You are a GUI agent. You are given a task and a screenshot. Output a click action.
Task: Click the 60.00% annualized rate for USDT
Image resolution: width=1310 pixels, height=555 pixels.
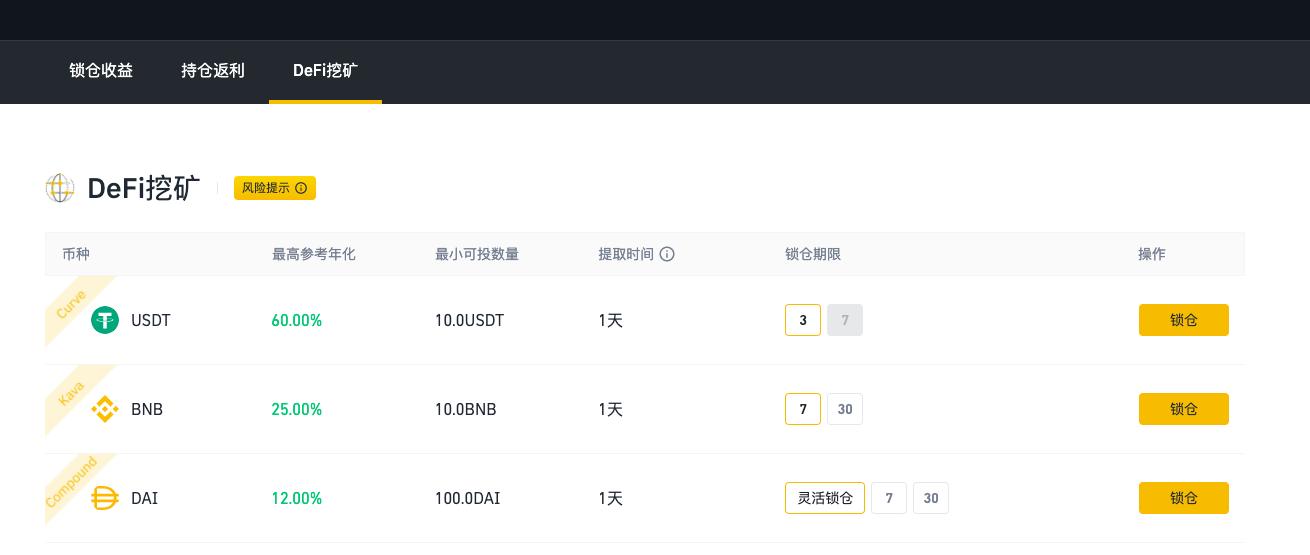(297, 320)
